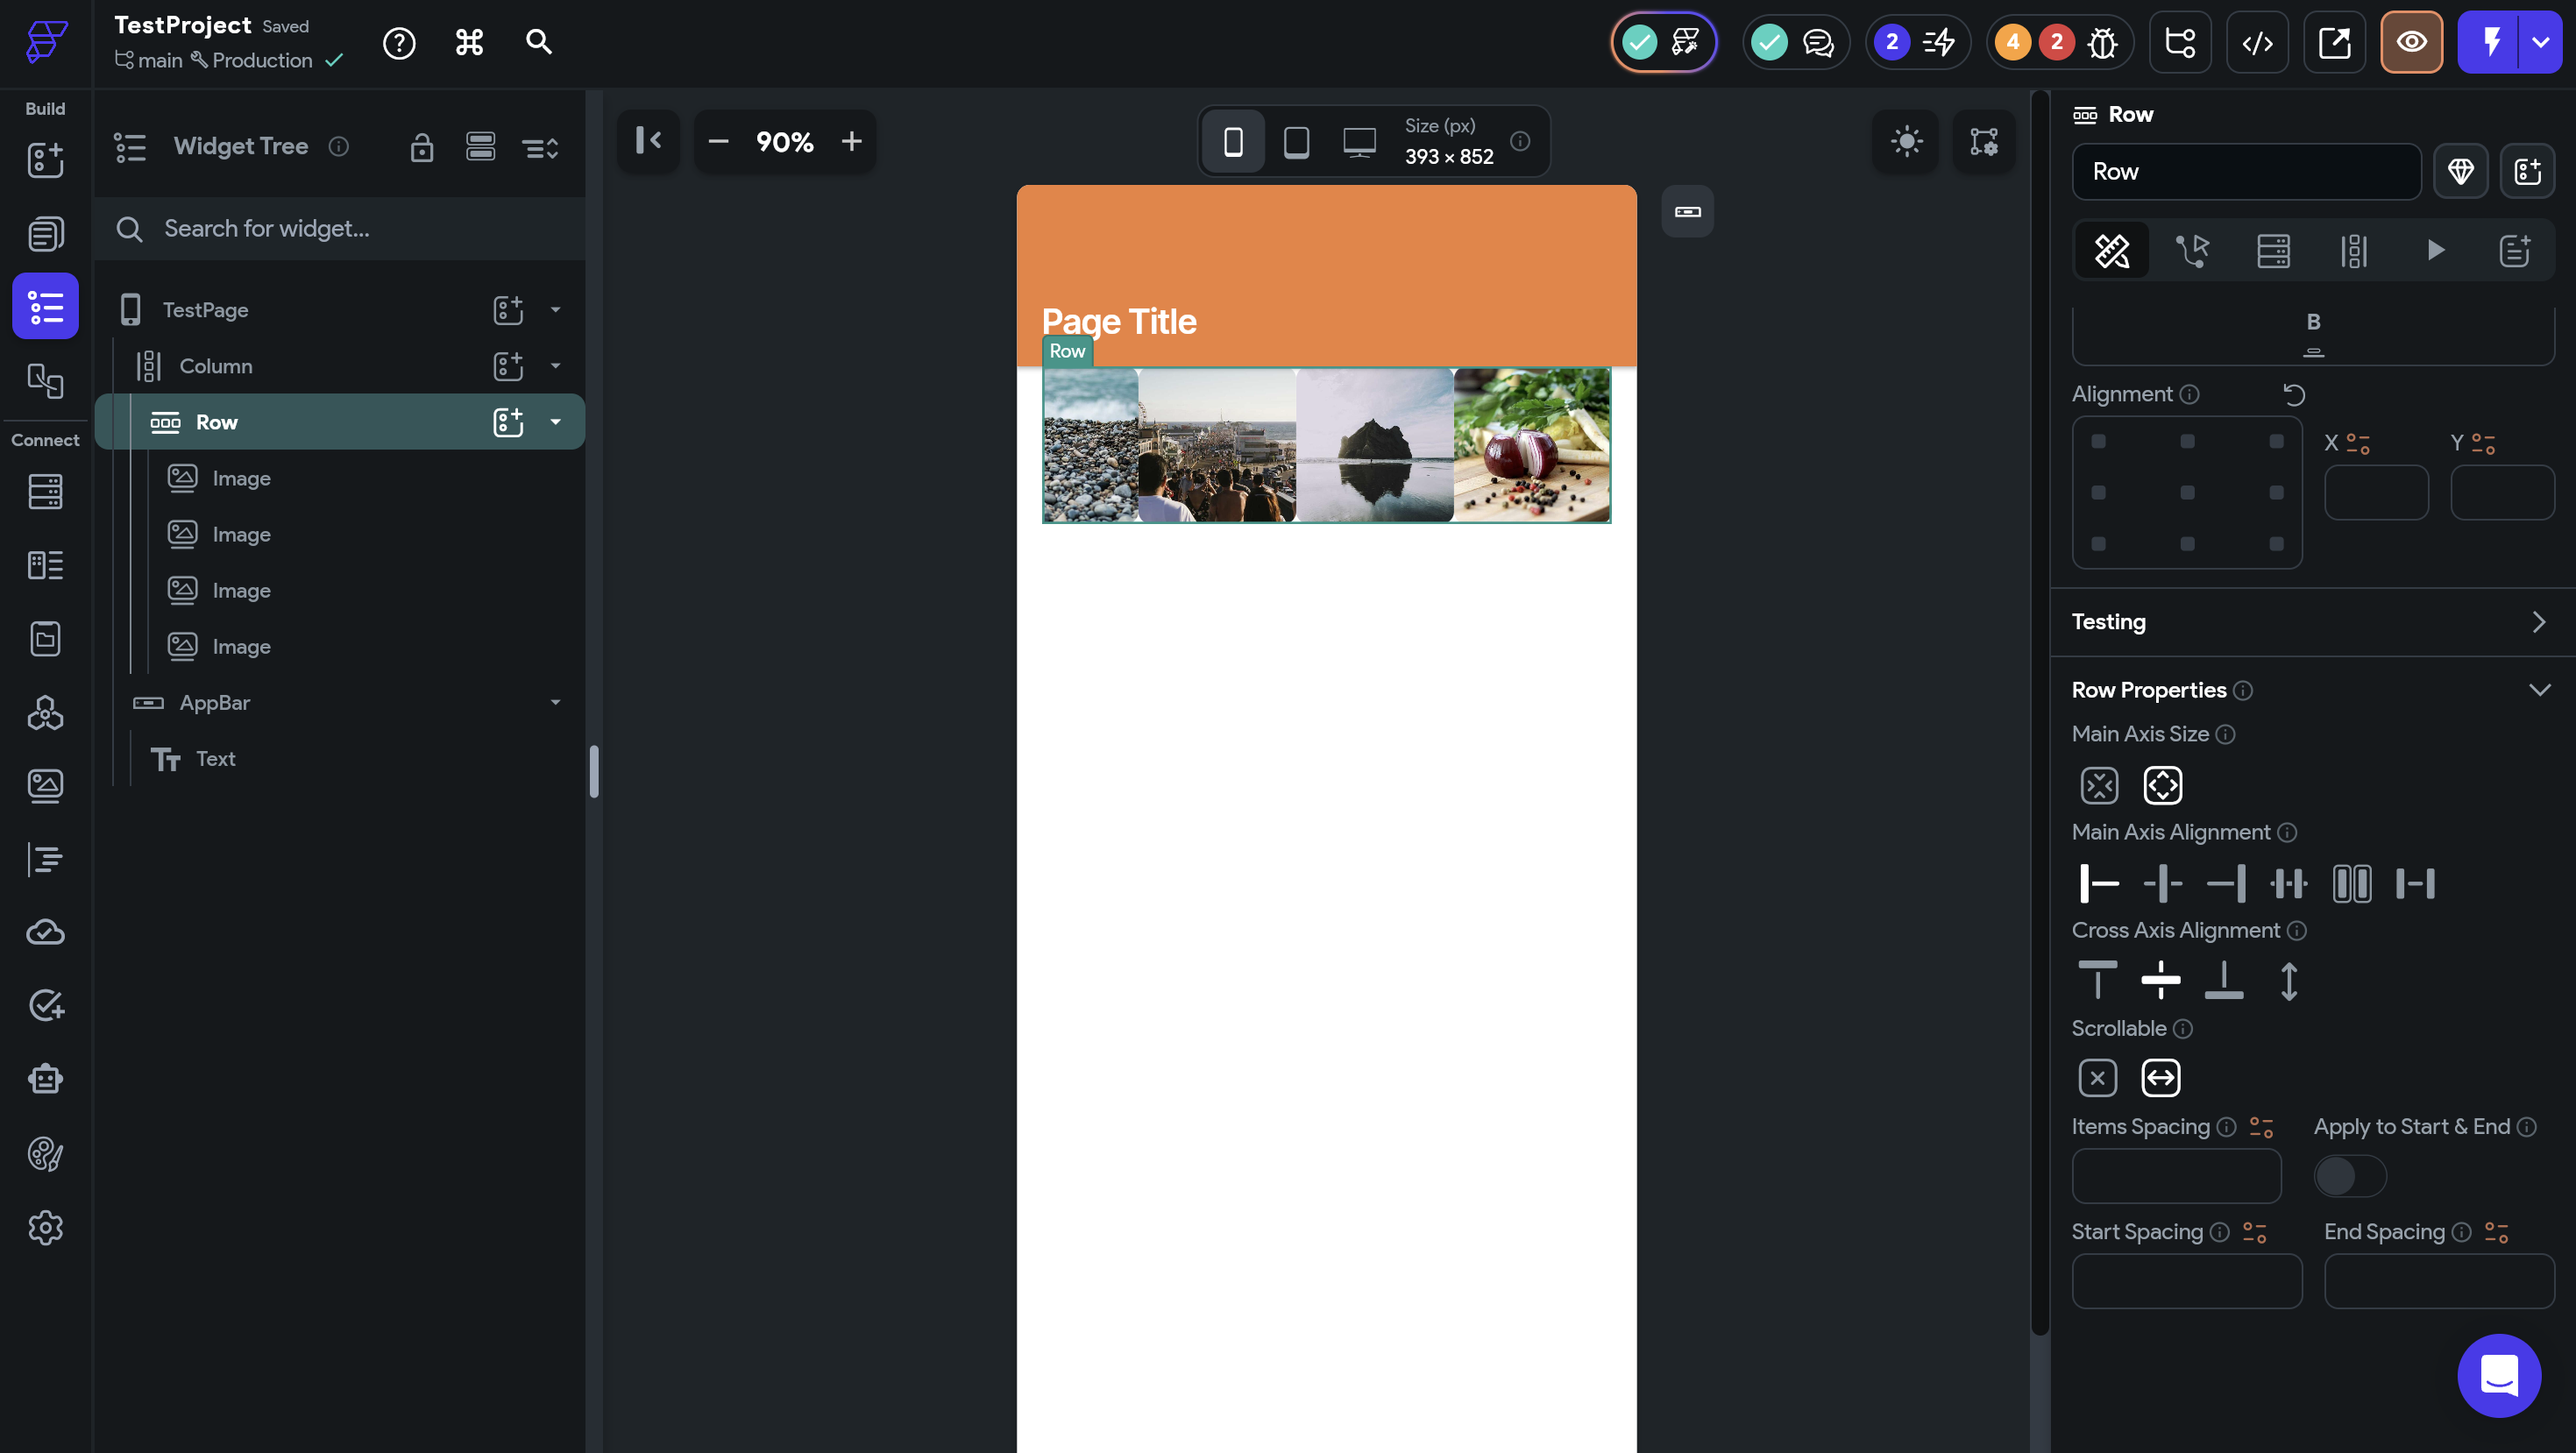Collapse the left panel arrow icon

(x=648, y=141)
